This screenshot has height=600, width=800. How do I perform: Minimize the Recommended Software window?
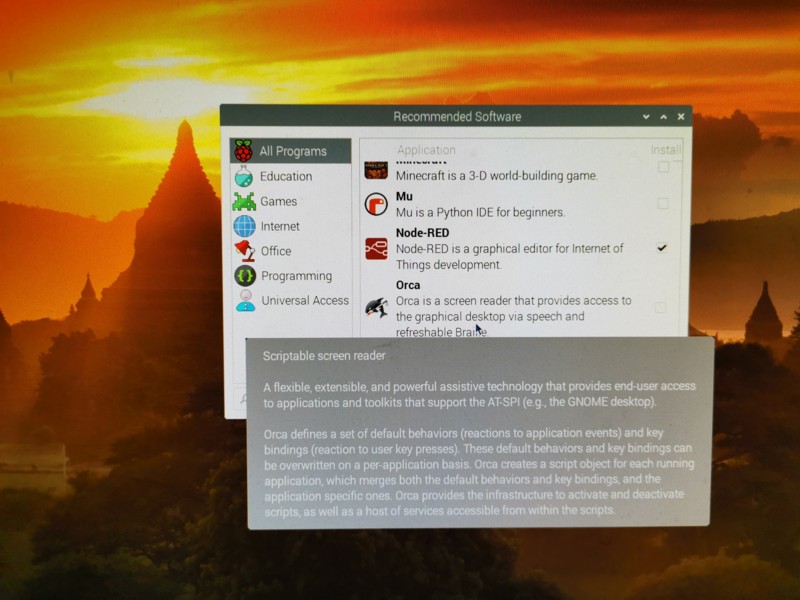[646, 117]
